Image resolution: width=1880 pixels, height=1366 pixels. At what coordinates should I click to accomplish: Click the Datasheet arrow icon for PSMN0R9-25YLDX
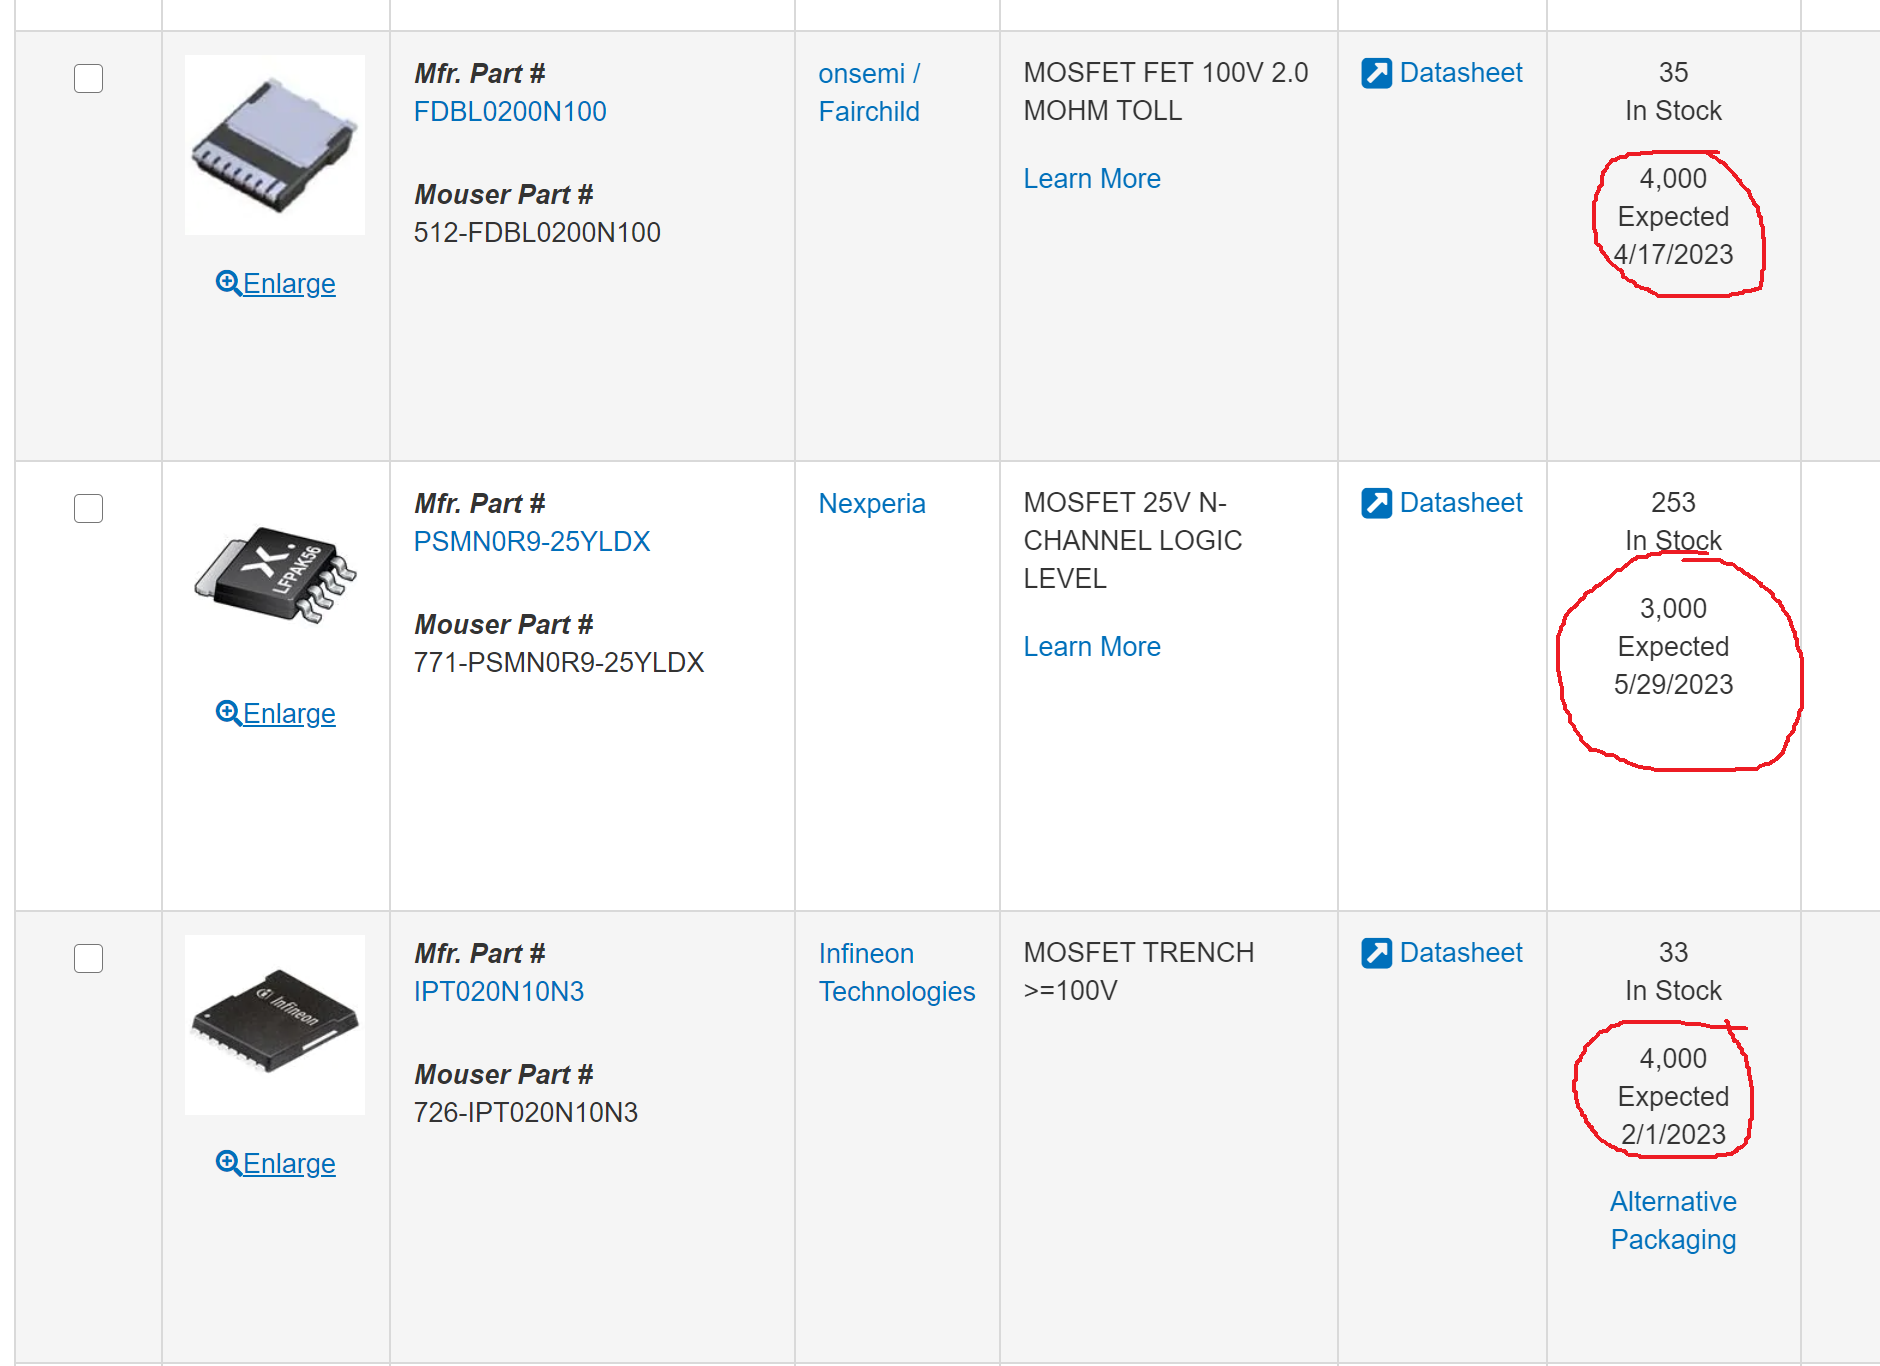point(1376,503)
